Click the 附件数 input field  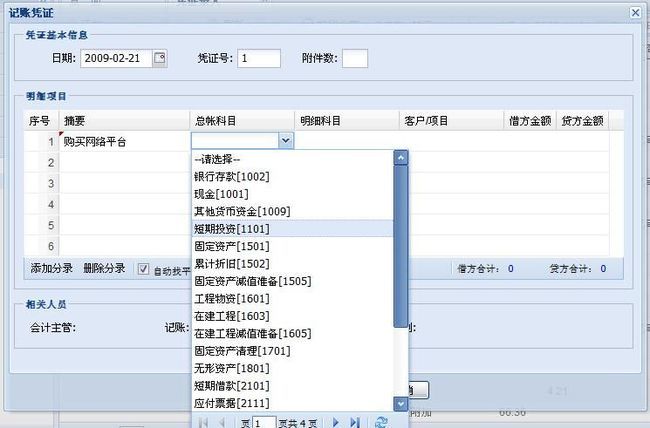click(355, 58)
